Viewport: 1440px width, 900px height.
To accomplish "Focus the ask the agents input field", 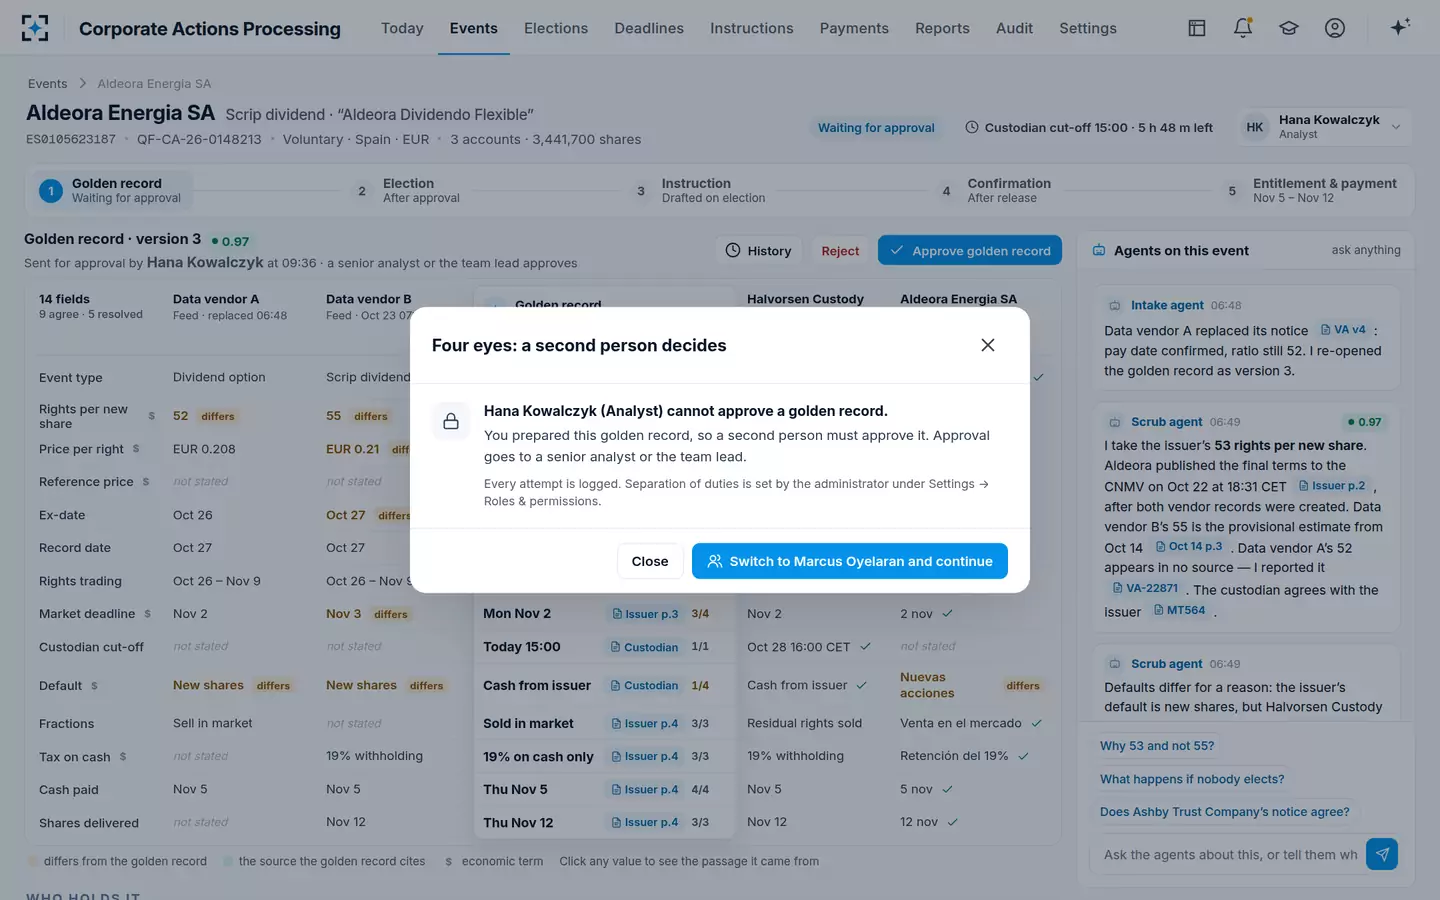I will [1230, 855].
